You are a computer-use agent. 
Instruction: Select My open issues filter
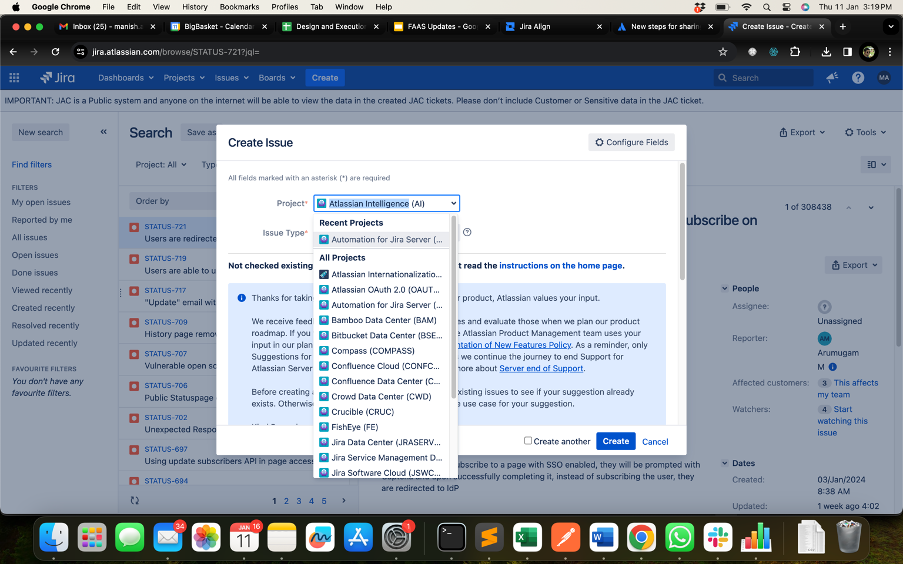point(41,202)
